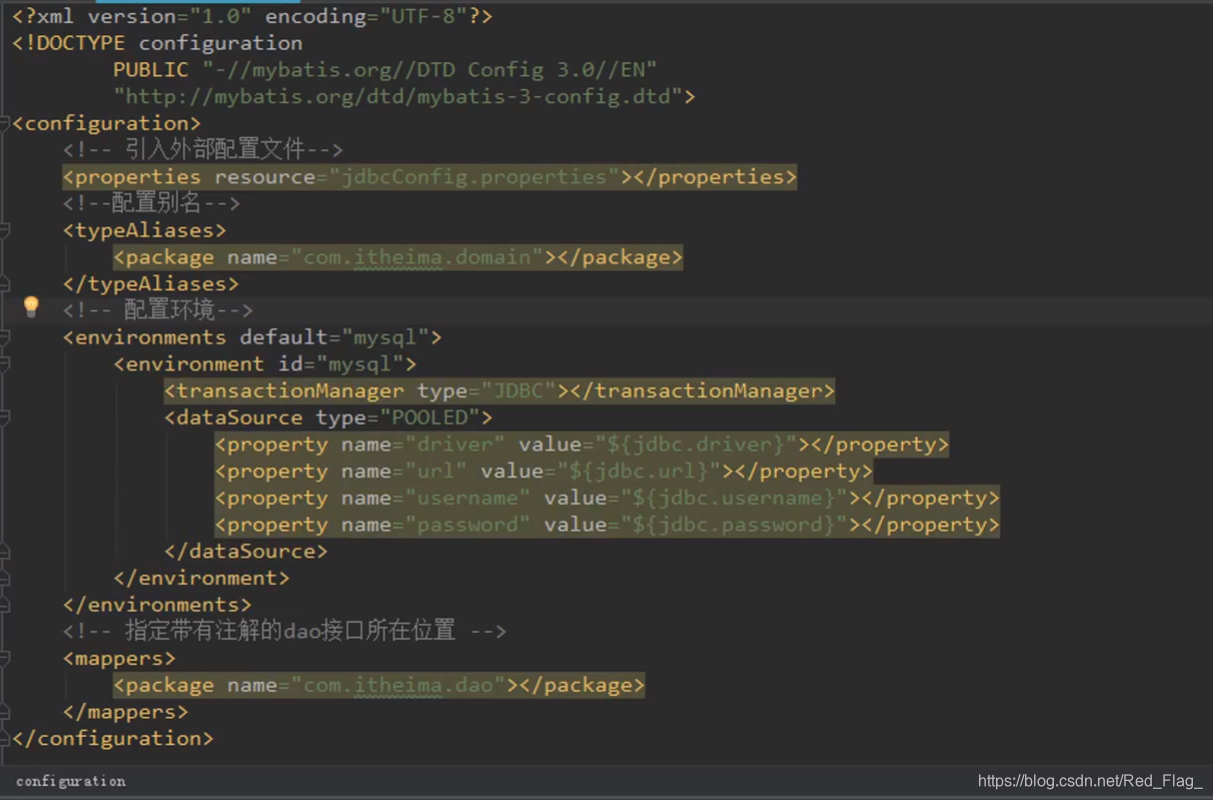Click the 配置别名 comment
This screenshot has width=1213, height=800.
[x=151, y=204]
